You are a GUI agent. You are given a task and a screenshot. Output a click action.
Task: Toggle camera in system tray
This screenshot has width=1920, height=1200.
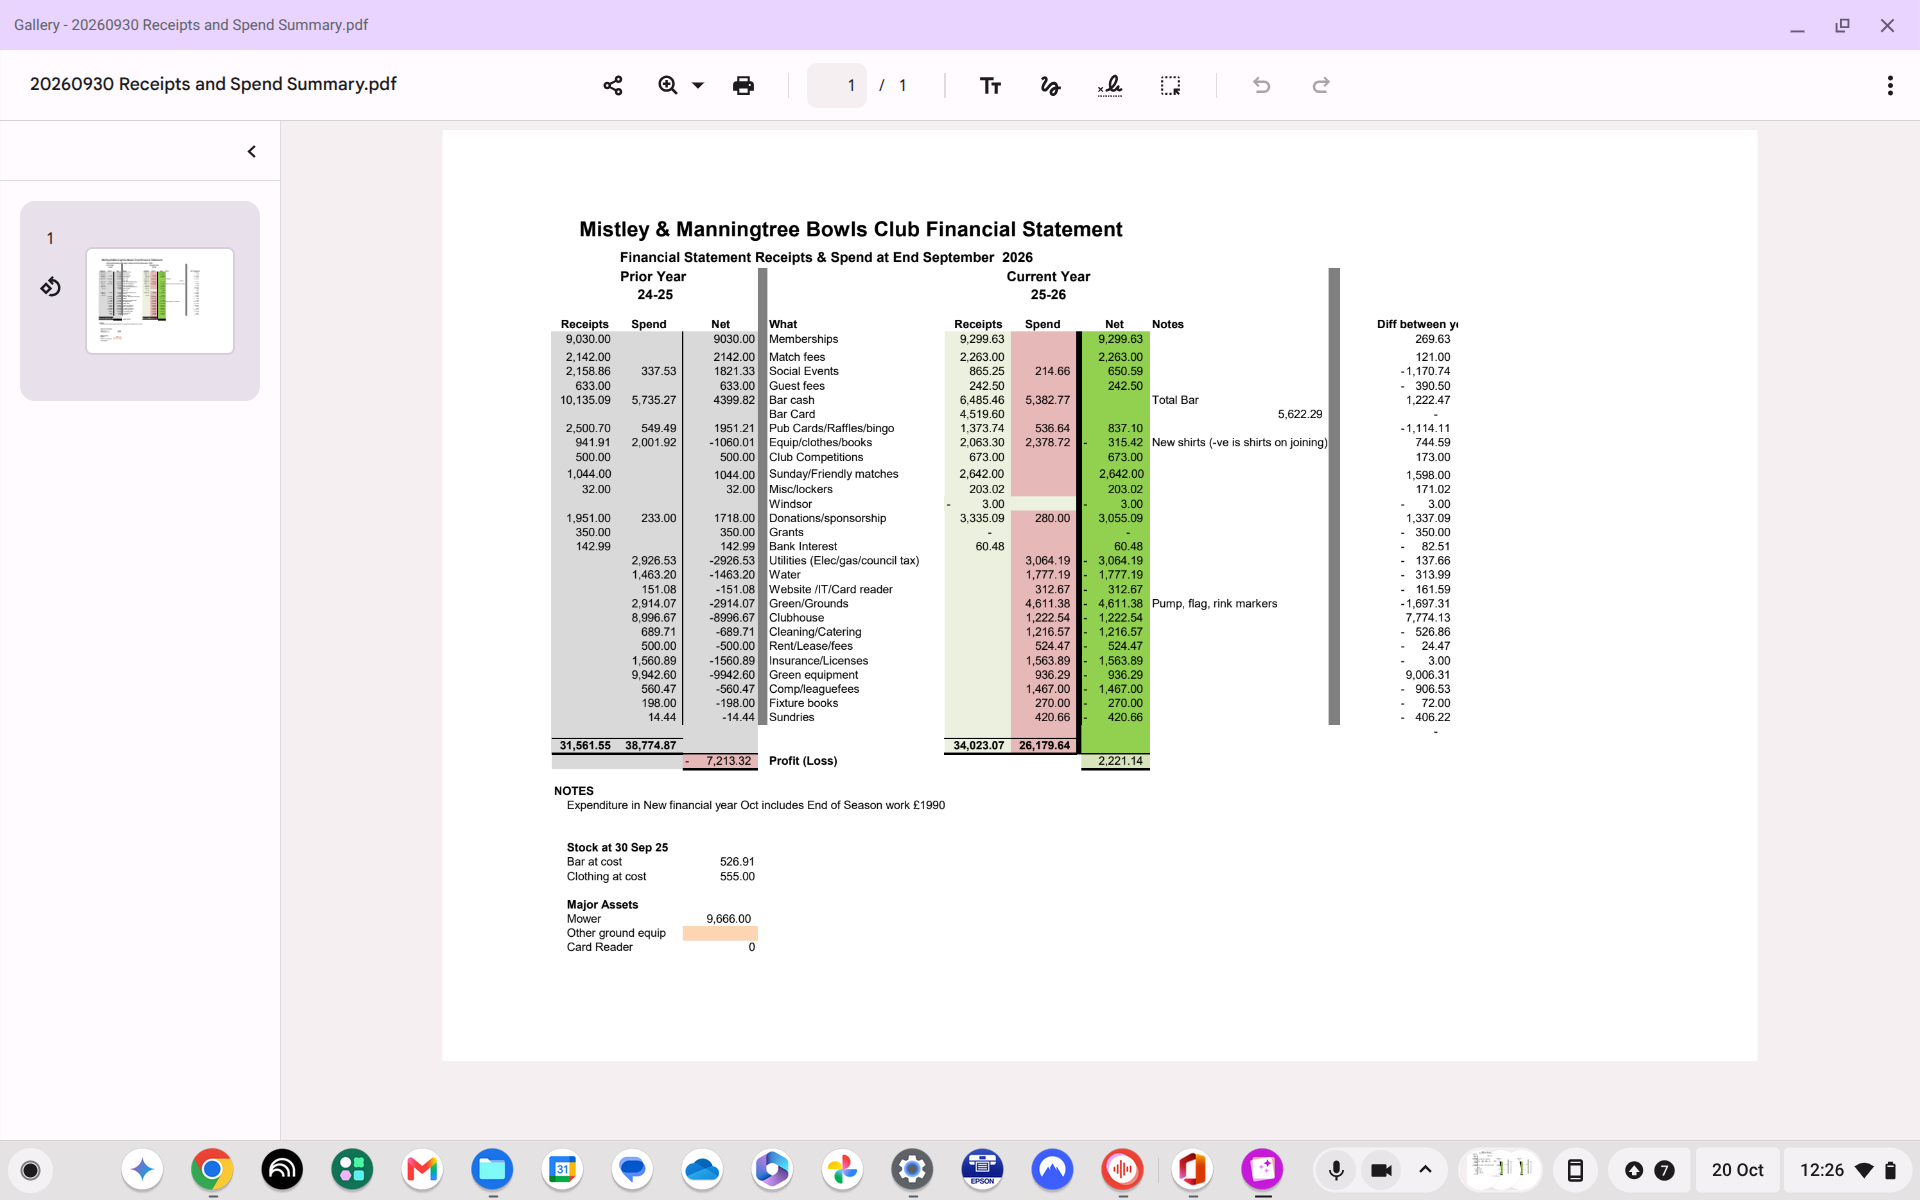point(1381,1170)
